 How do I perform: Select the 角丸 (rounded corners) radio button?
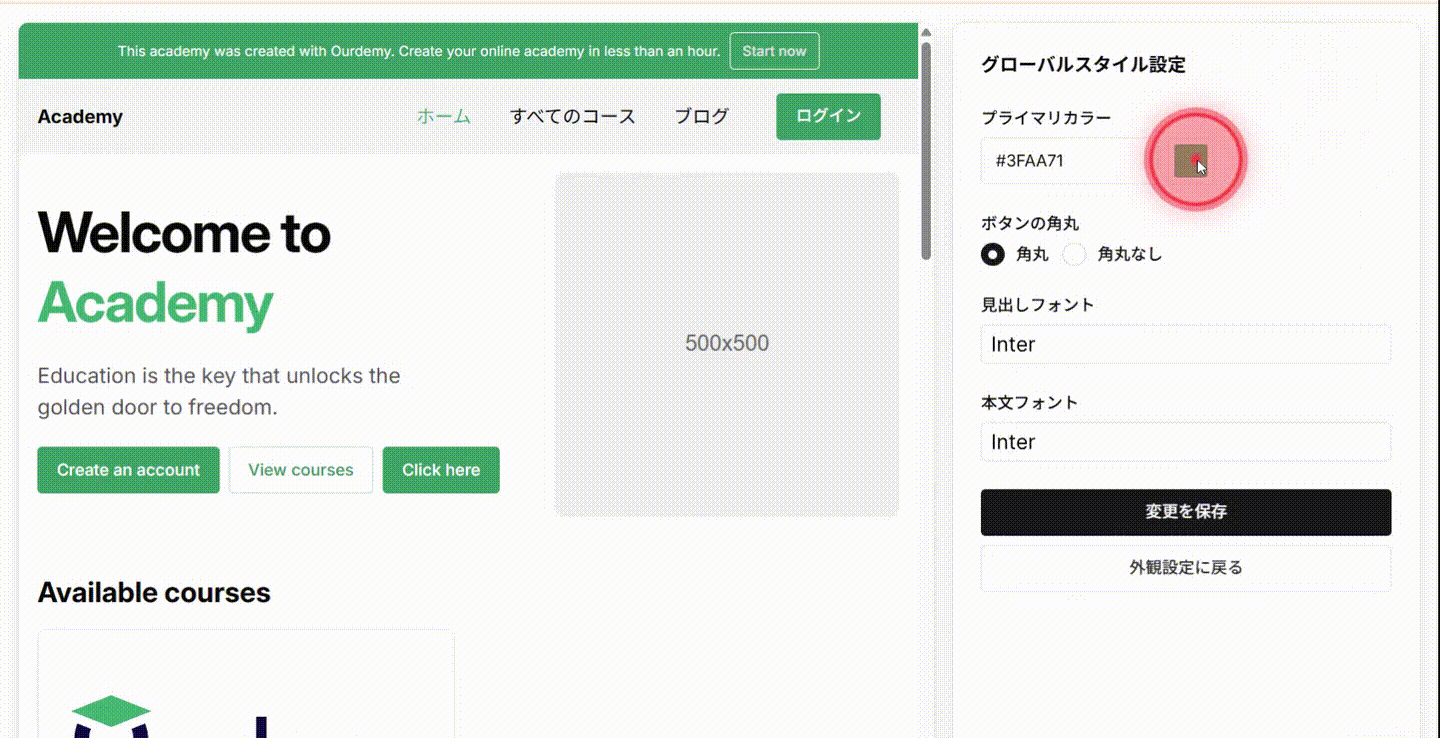992,254
